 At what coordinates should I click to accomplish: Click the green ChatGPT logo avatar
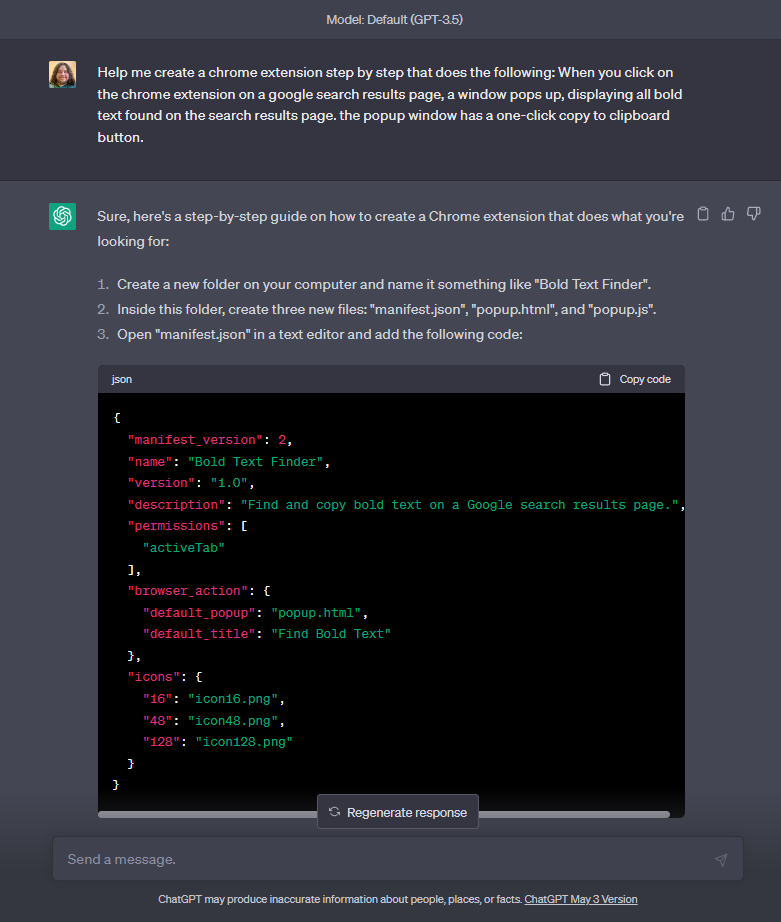(x=62, y=215)
